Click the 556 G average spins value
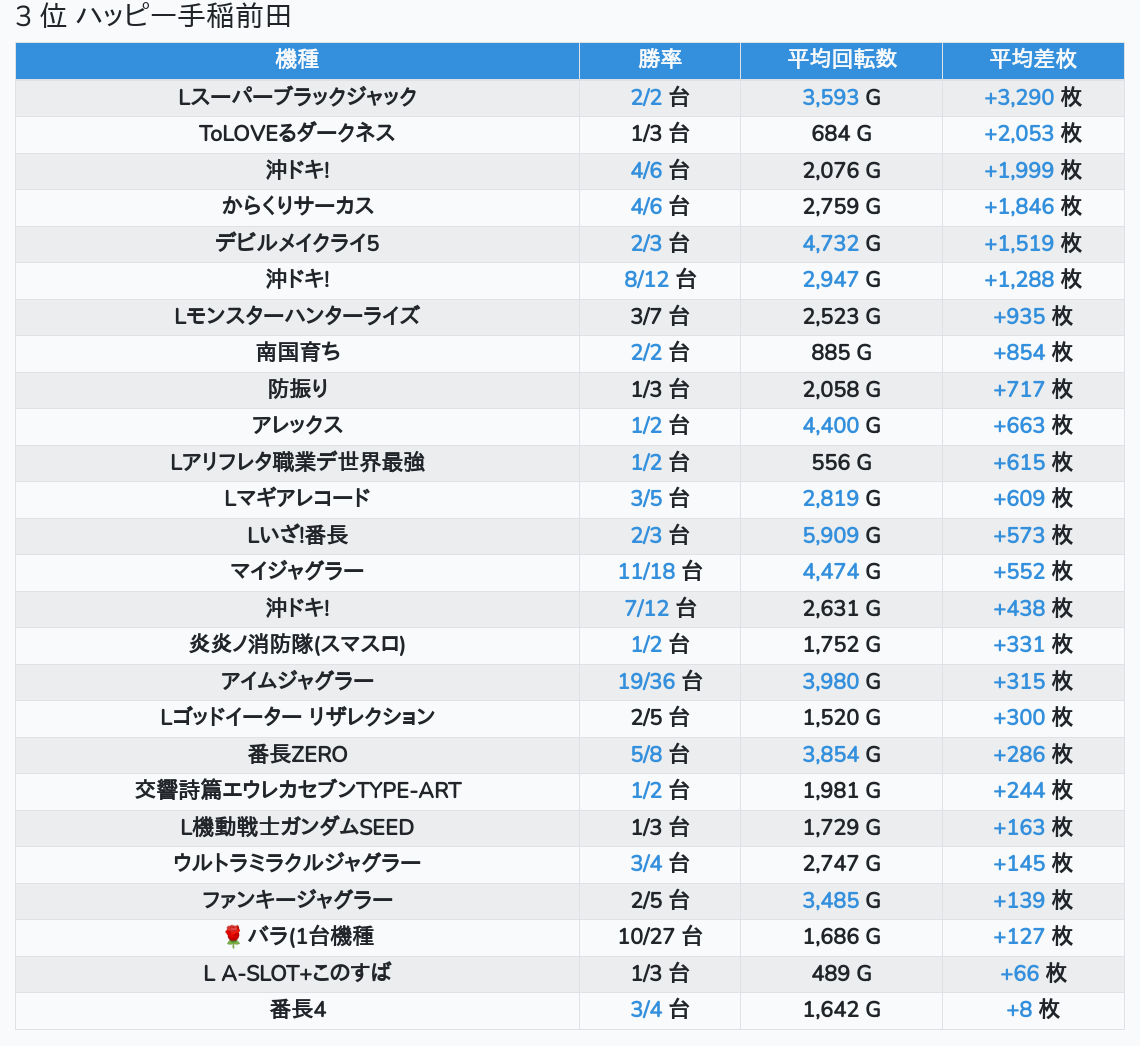The image size is (1140, 1046). [x=841, y=462]
